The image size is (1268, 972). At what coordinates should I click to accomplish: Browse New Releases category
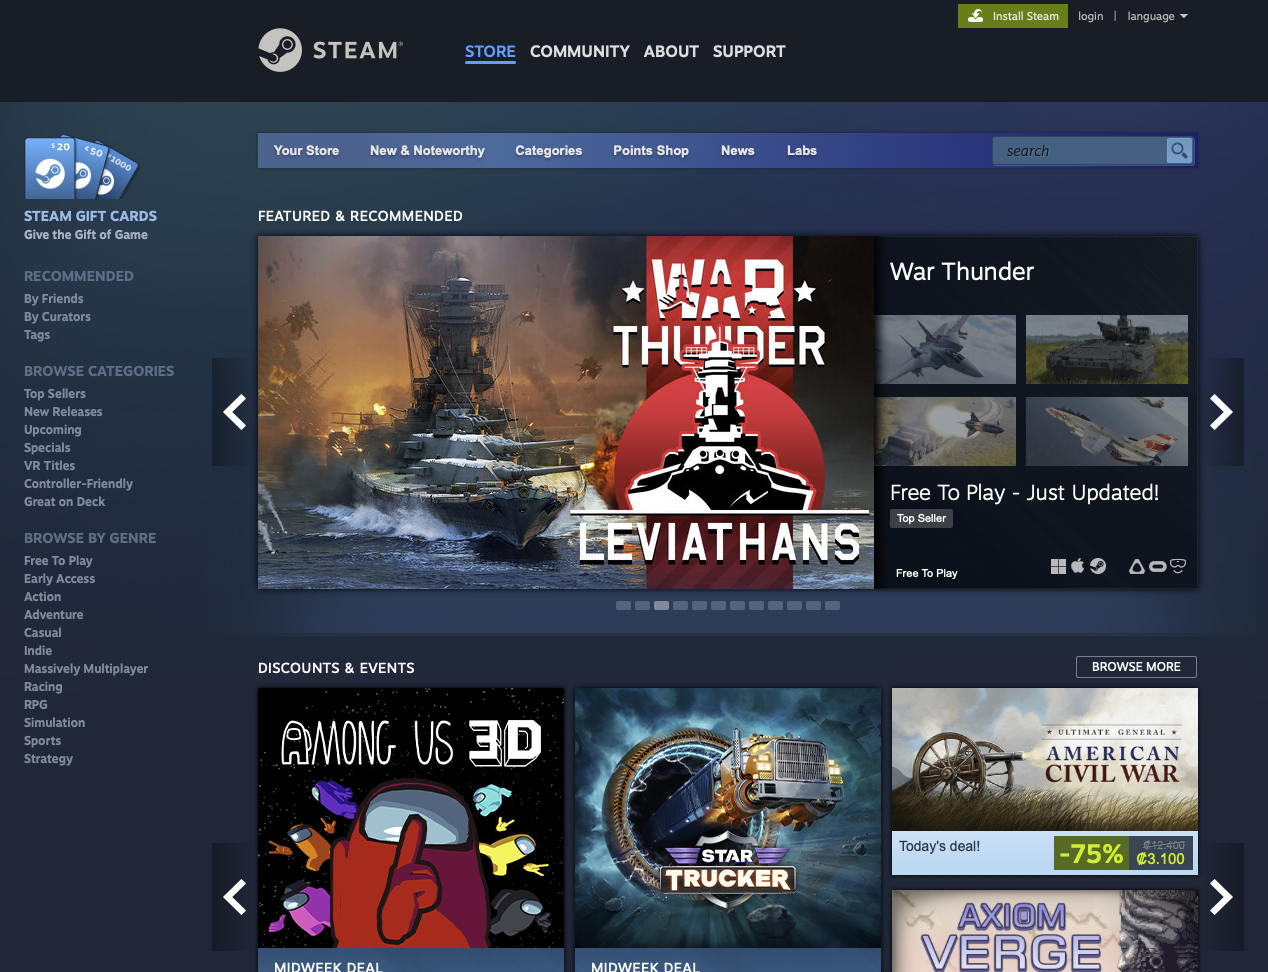[63, 412]
